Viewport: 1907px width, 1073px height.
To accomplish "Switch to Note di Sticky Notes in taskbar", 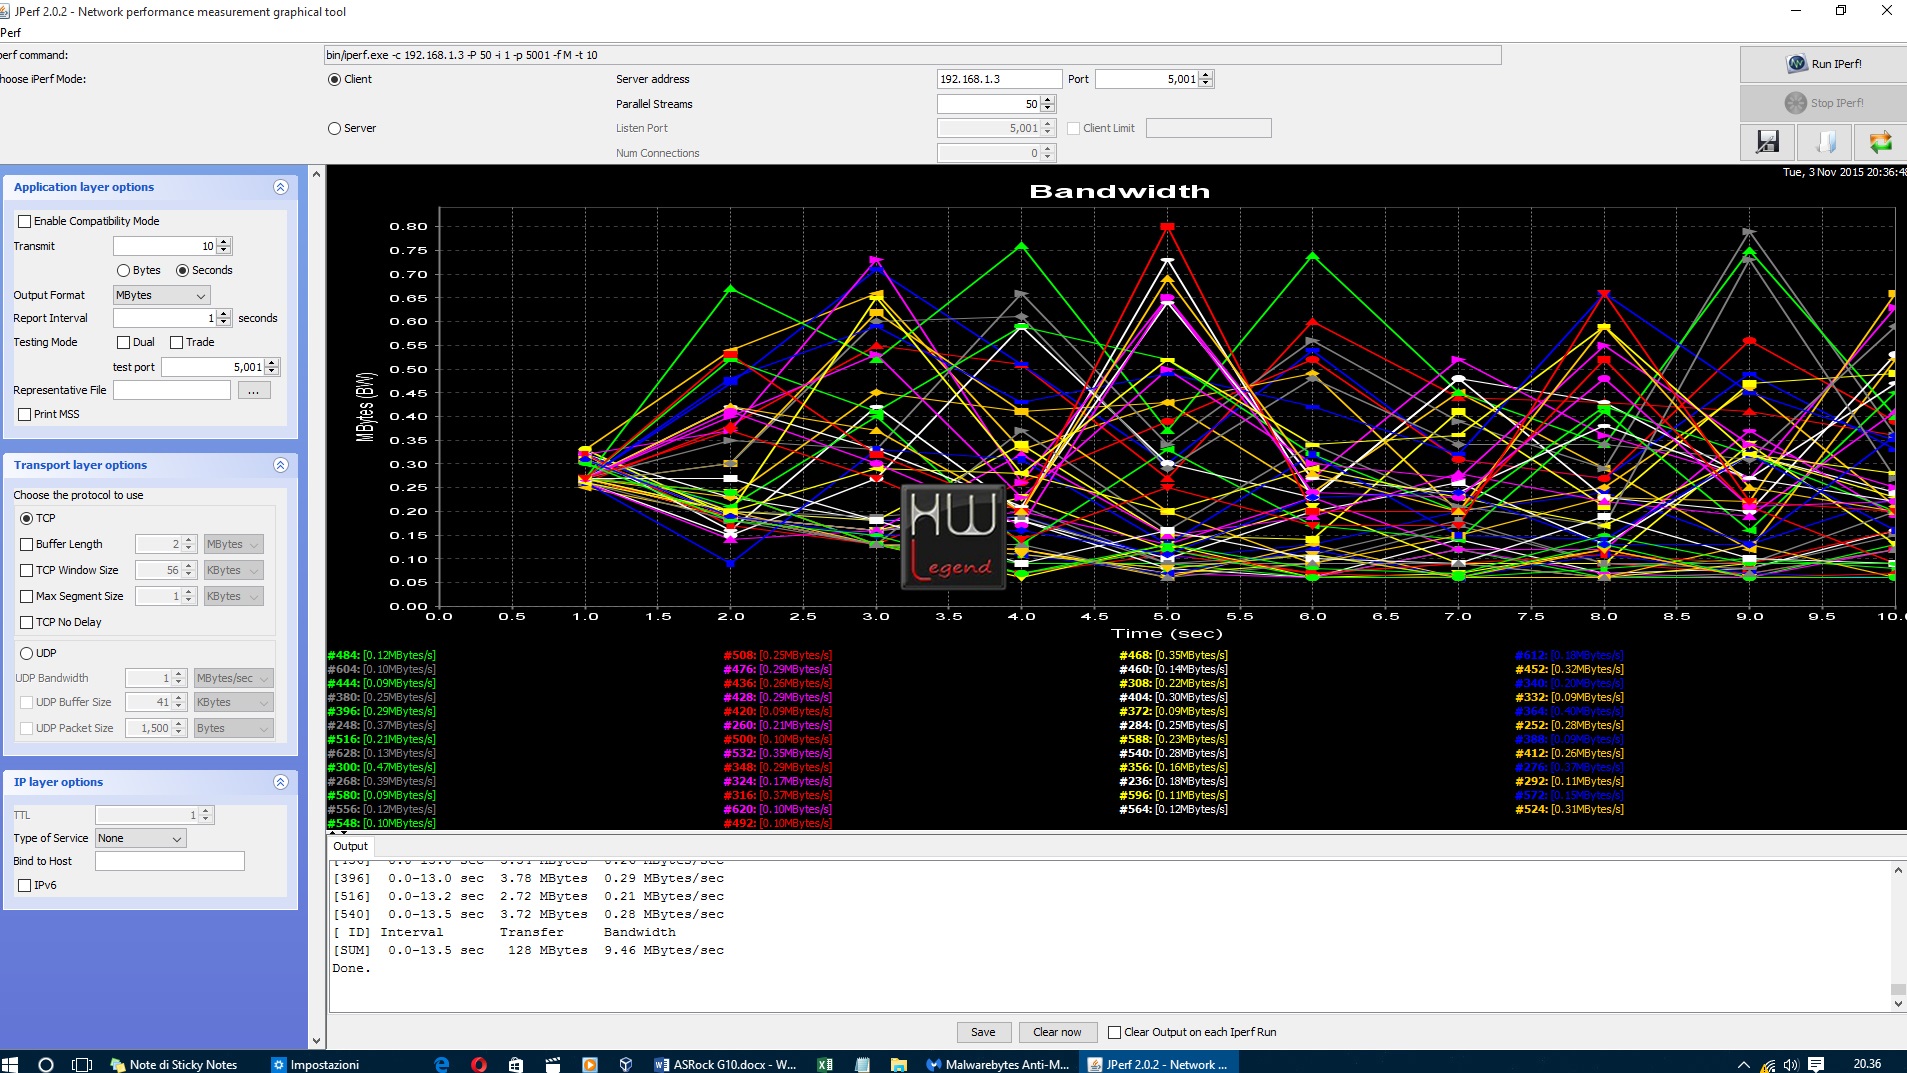I will 174,1064.
